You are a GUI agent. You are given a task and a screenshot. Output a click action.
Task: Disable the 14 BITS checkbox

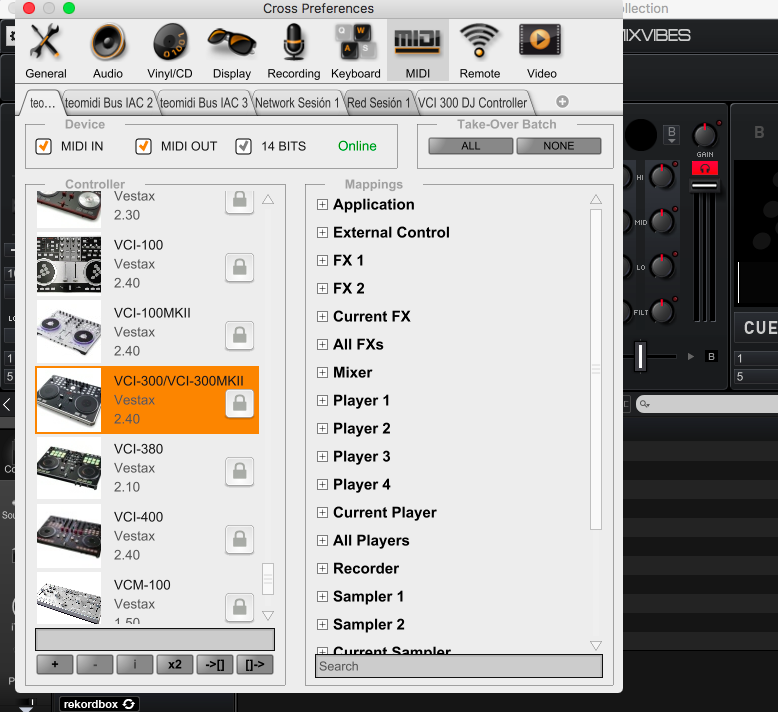click(x=243, y=146)
